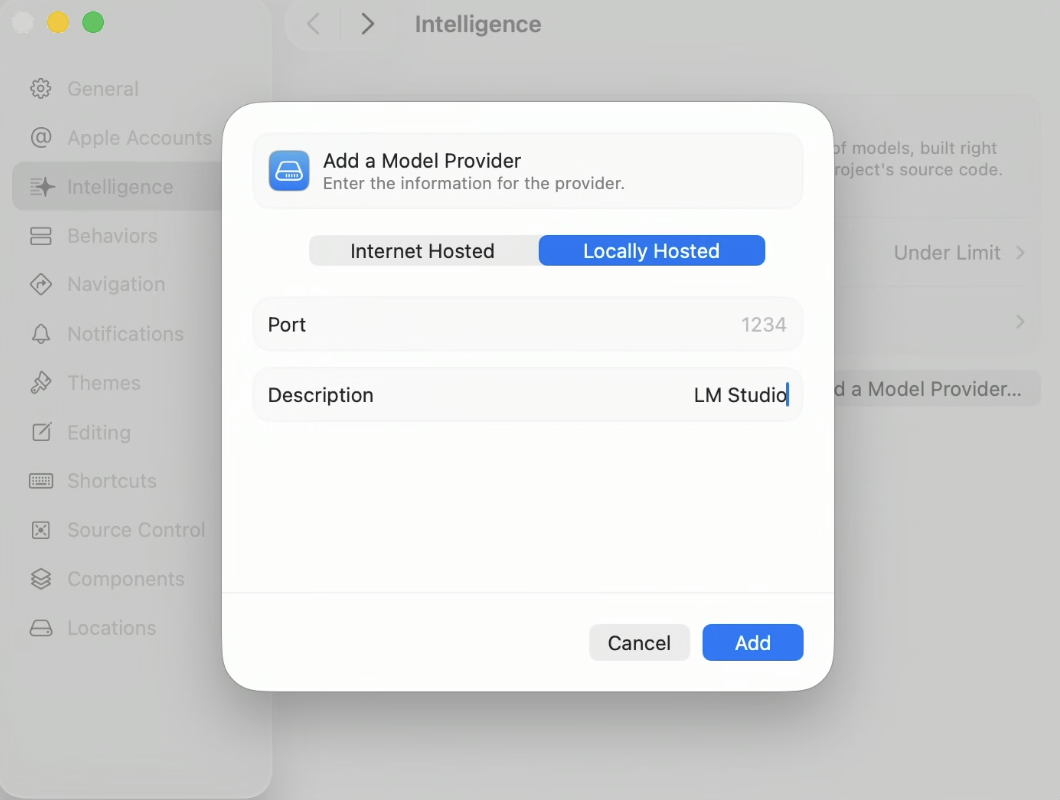
Task: Click the Editing pencil icon
Action: [x=41, y=431]
